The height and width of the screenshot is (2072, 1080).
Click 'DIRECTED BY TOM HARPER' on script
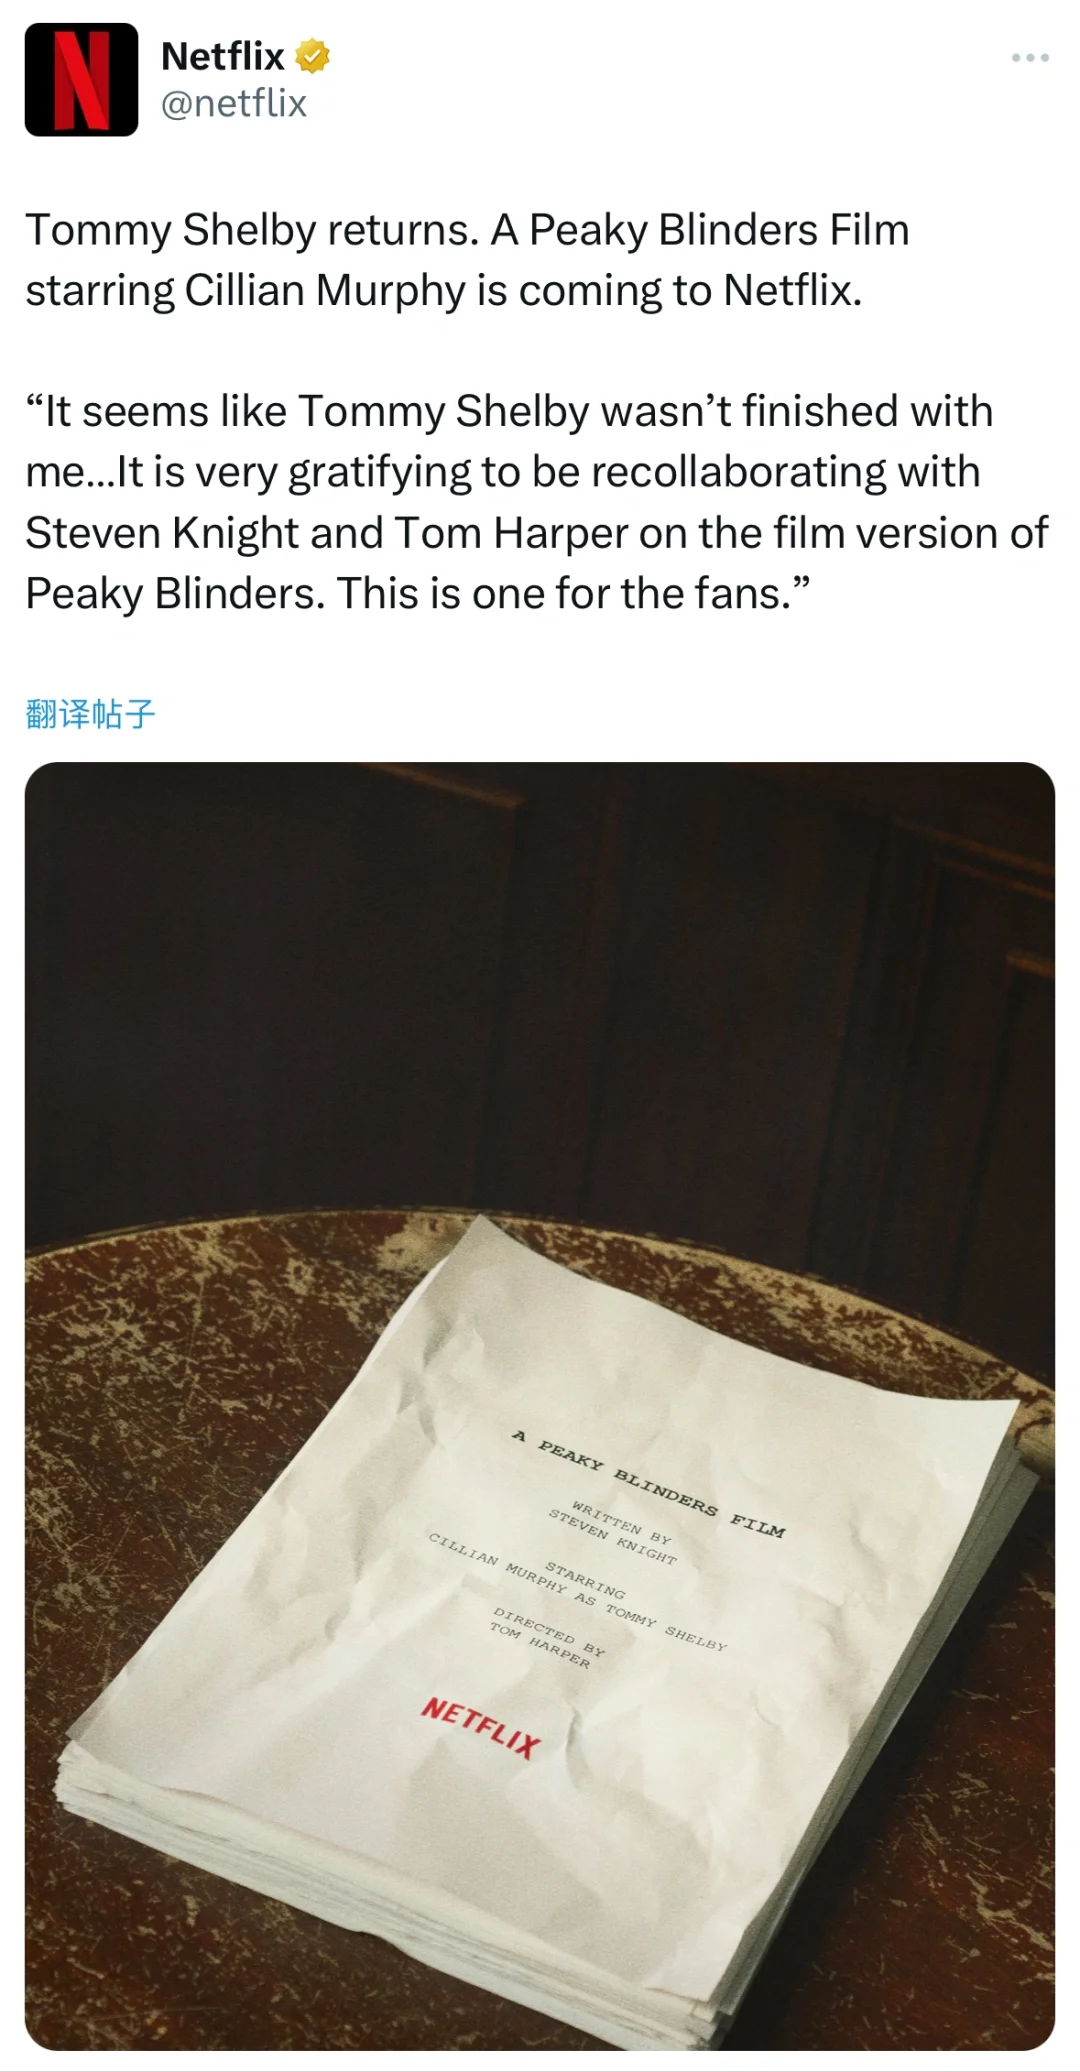[x=547, y=1637]
